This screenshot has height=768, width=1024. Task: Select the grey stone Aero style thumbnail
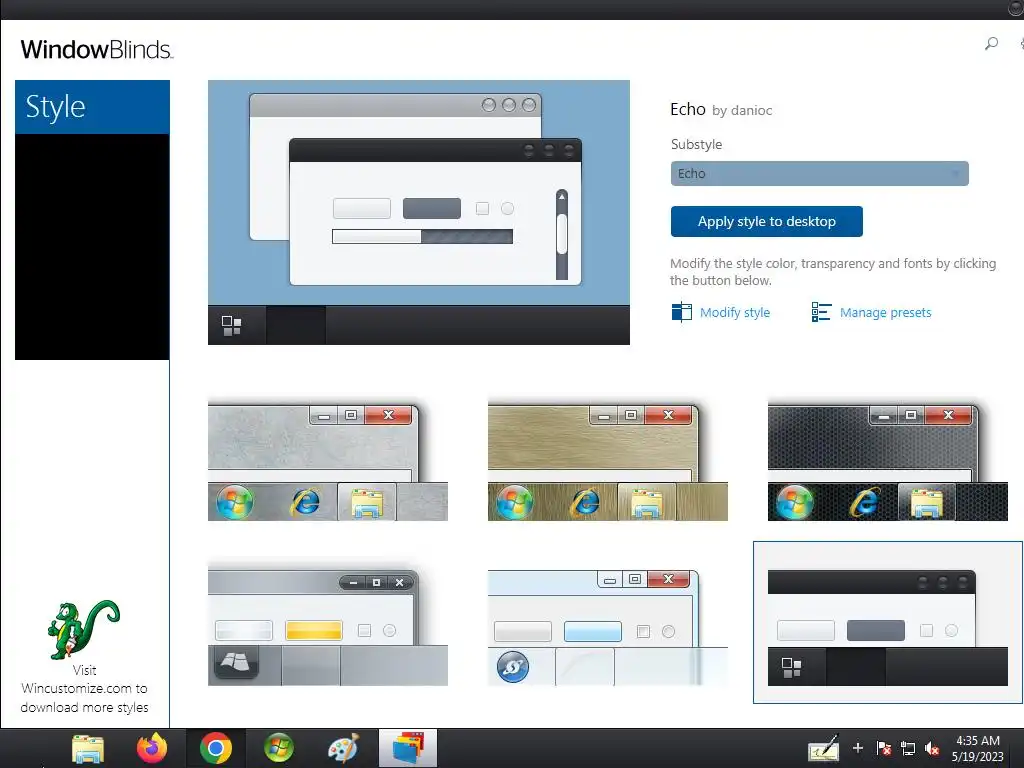[x=328, y=462]
